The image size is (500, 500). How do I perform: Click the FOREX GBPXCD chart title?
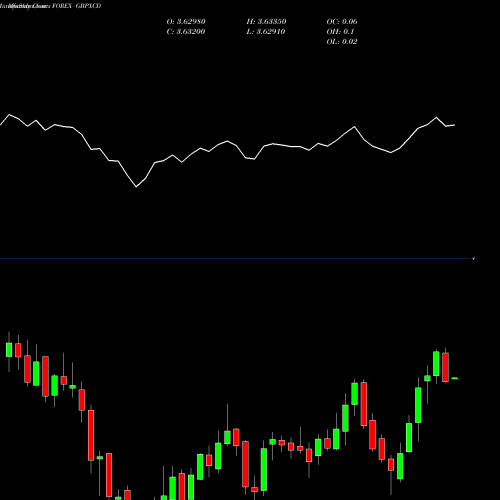76,6
